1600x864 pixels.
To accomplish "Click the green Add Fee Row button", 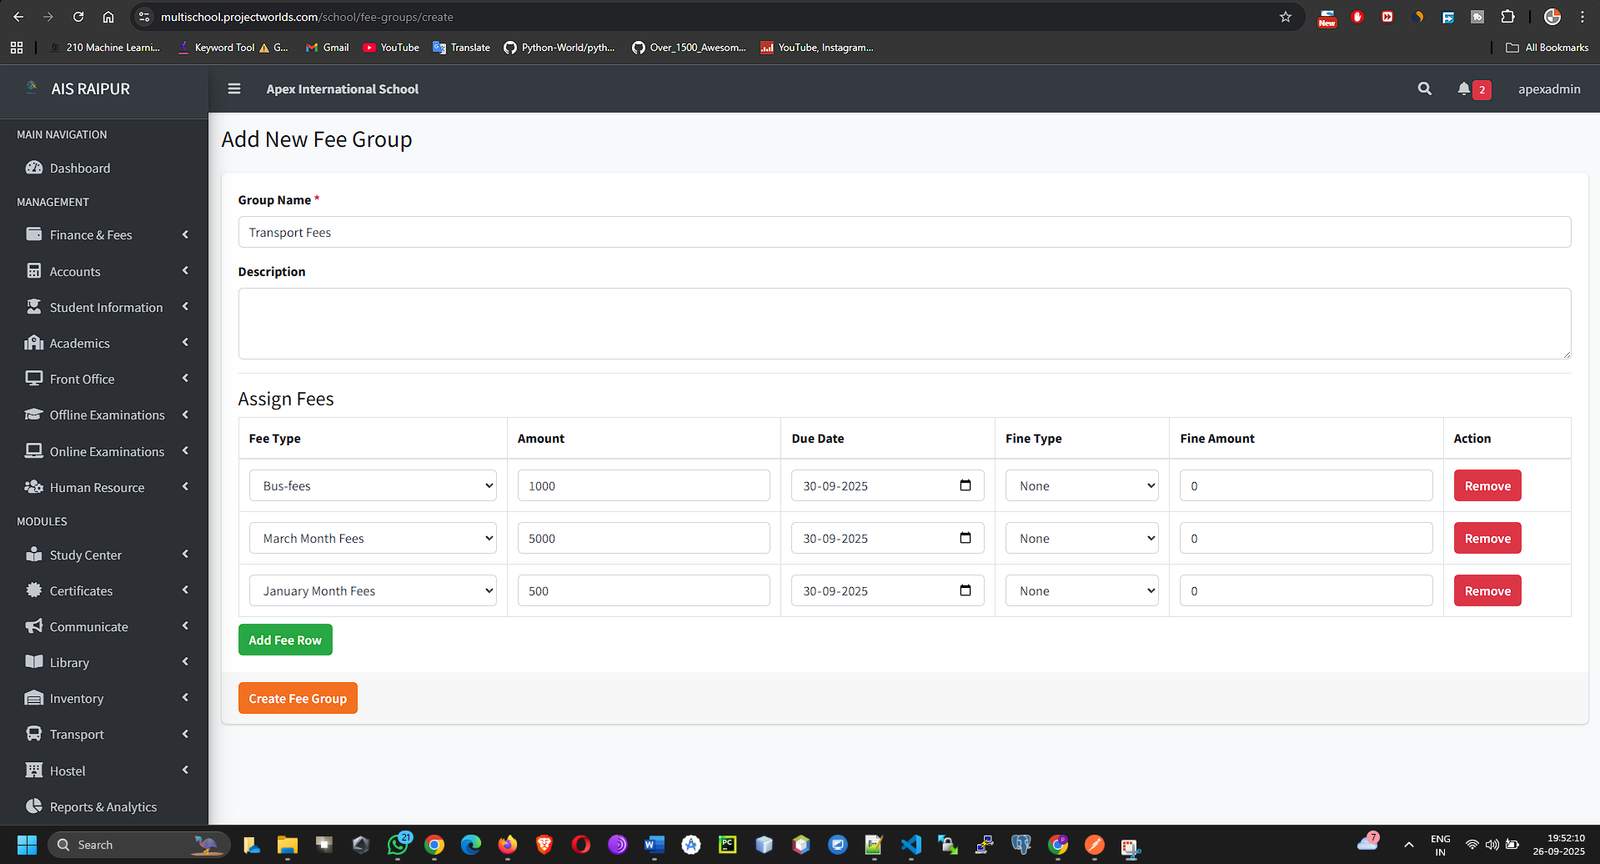I will (x=285, y=640).
